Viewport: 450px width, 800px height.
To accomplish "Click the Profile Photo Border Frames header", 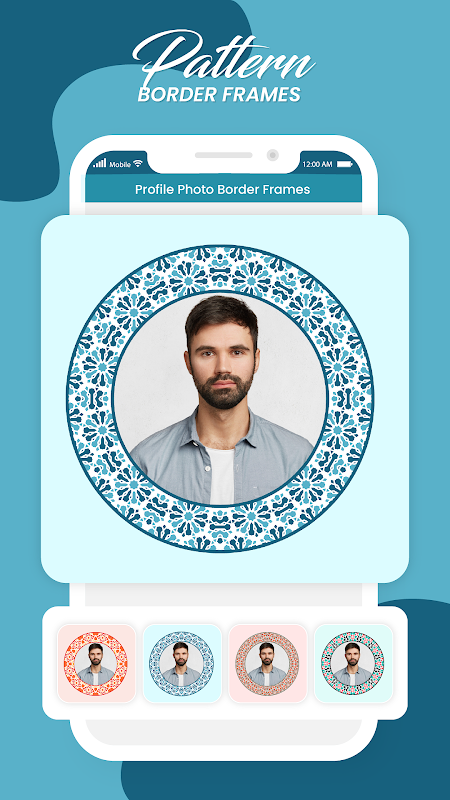I will 223,189.
